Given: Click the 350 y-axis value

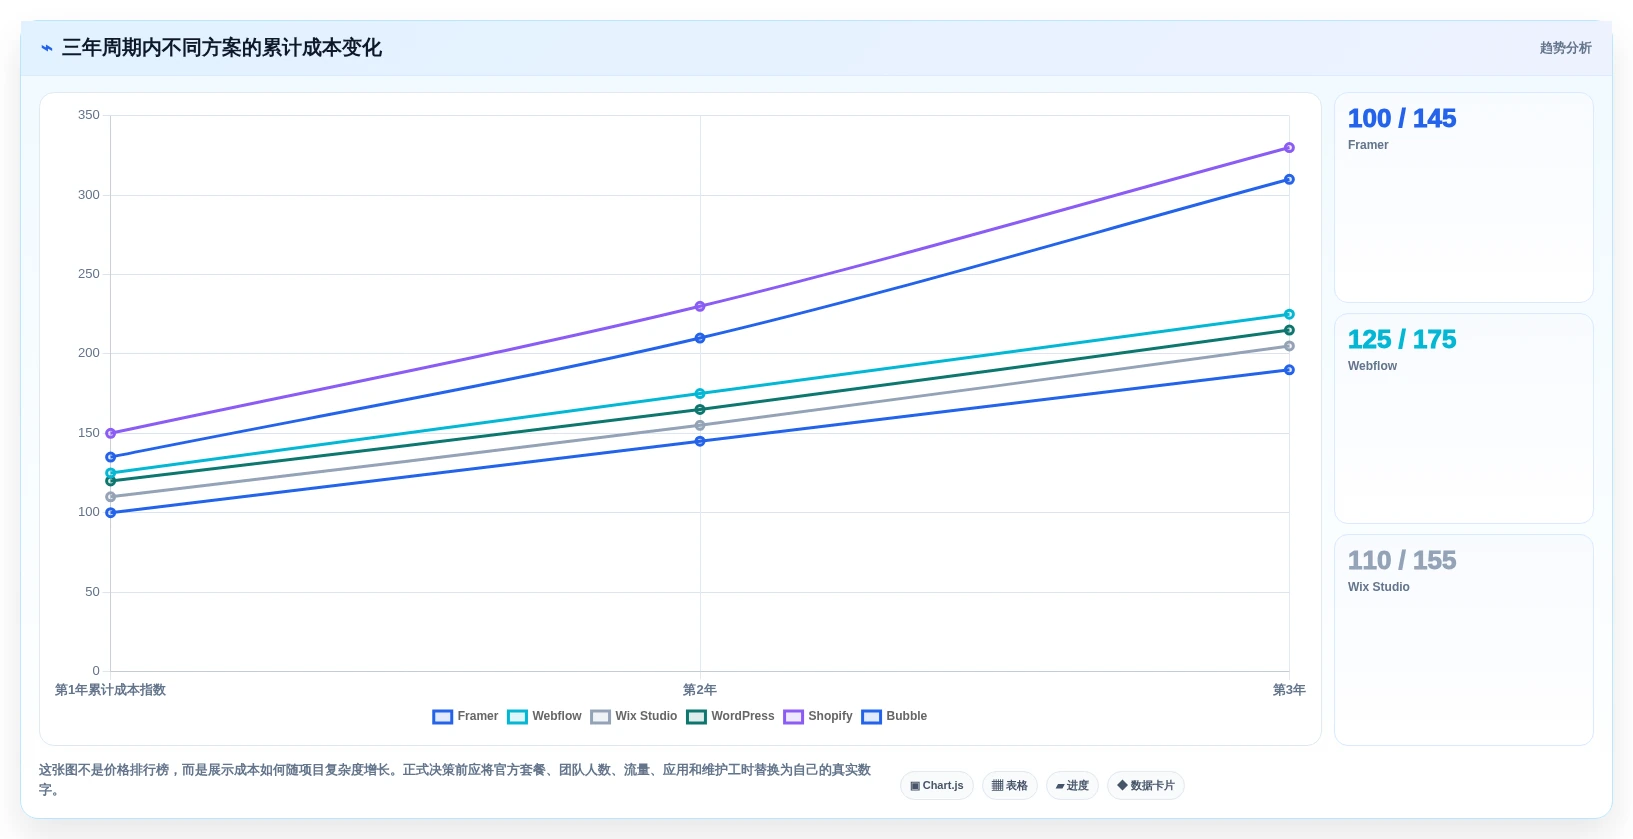Looking at the screenshot, I should point(89,115).
